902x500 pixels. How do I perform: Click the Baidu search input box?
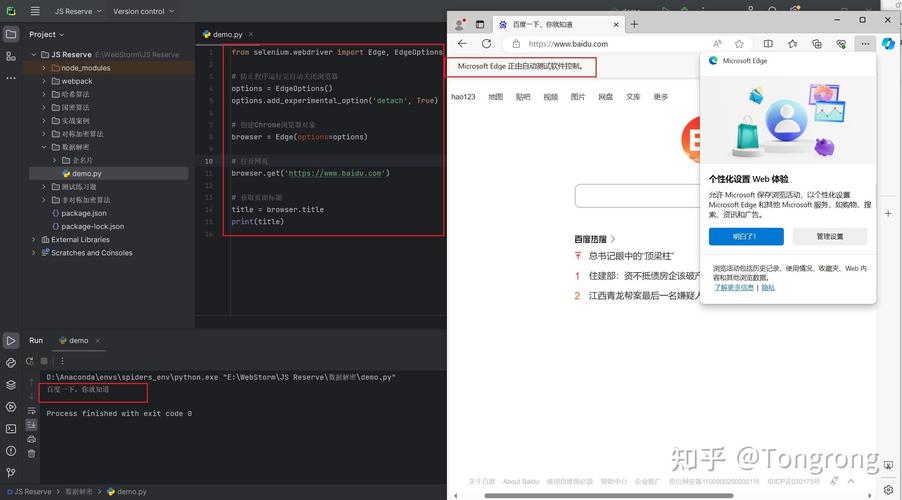coord(637,196)
